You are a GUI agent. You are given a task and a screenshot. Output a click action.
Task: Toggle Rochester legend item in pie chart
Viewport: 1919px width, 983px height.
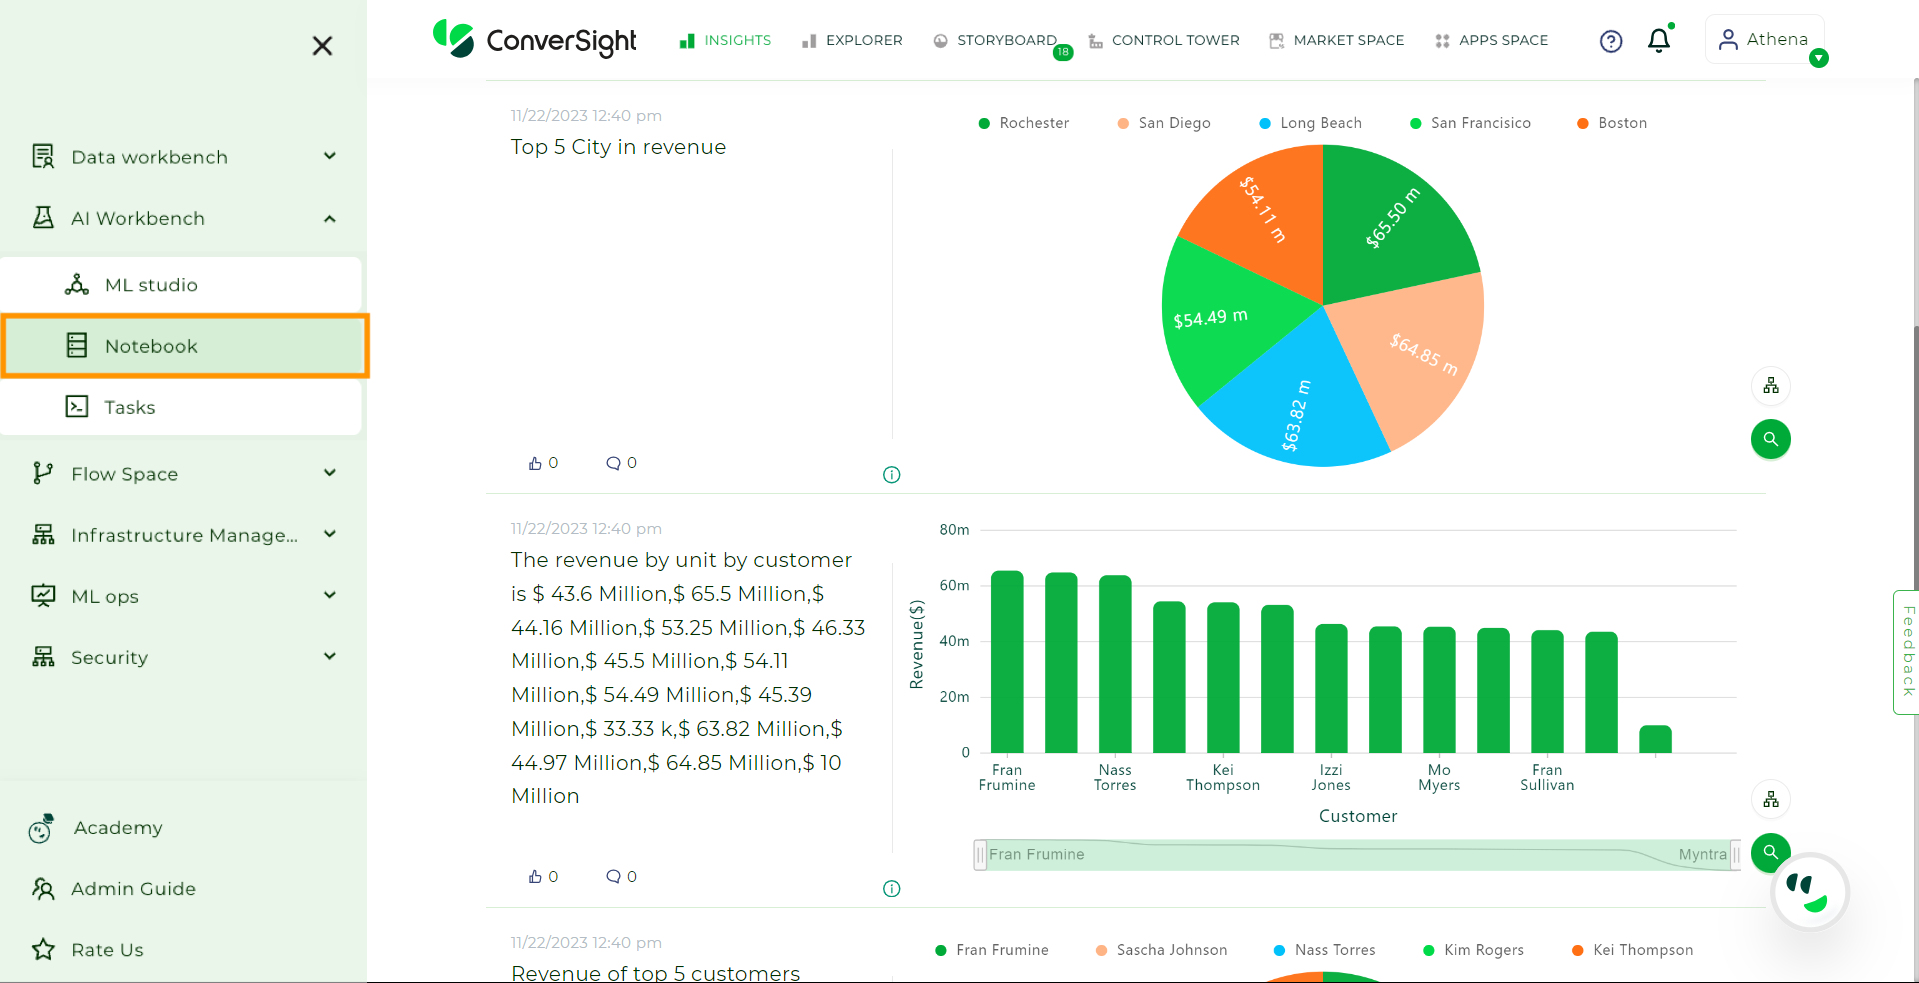point(1023,123)
